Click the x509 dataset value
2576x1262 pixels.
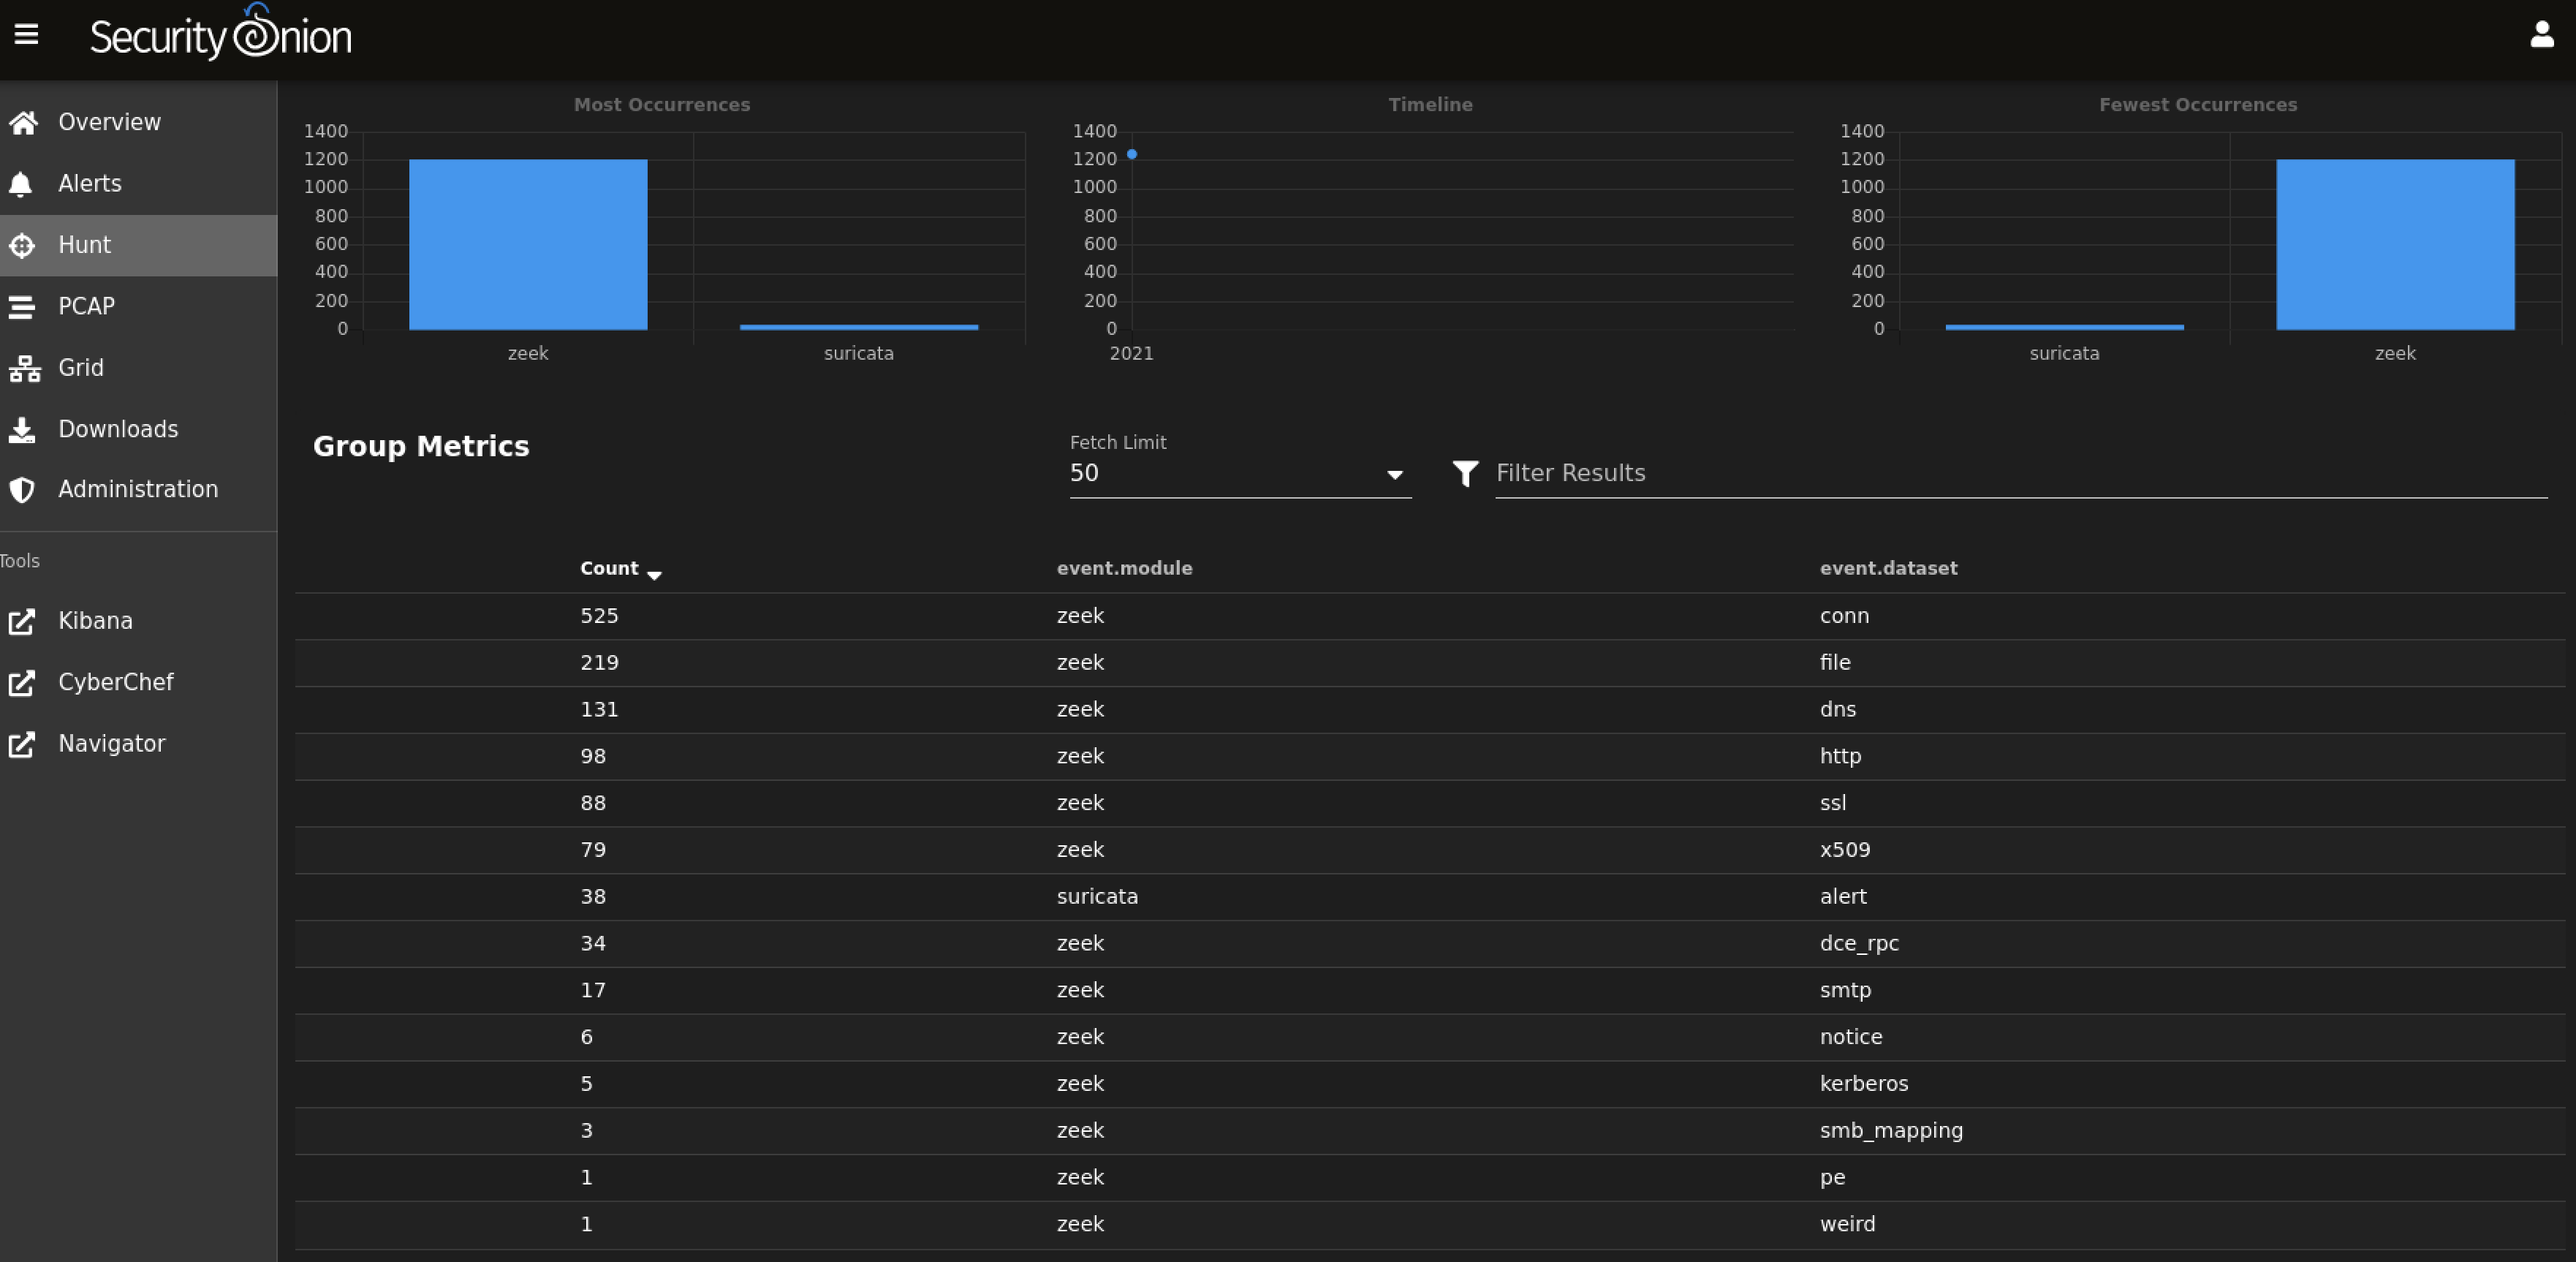pos(1845,850)
